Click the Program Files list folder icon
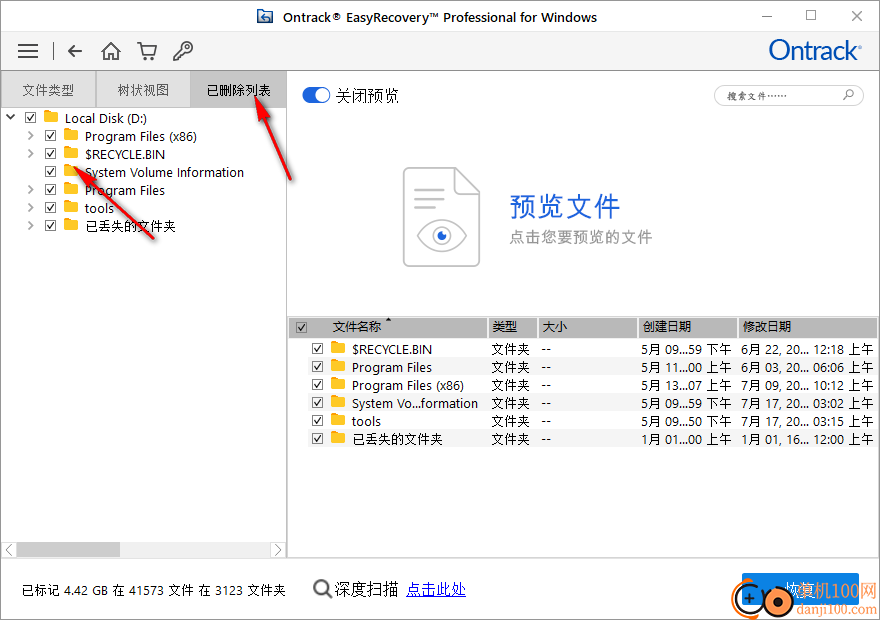This screenshot has height=620, width=880. coord(338,366)
